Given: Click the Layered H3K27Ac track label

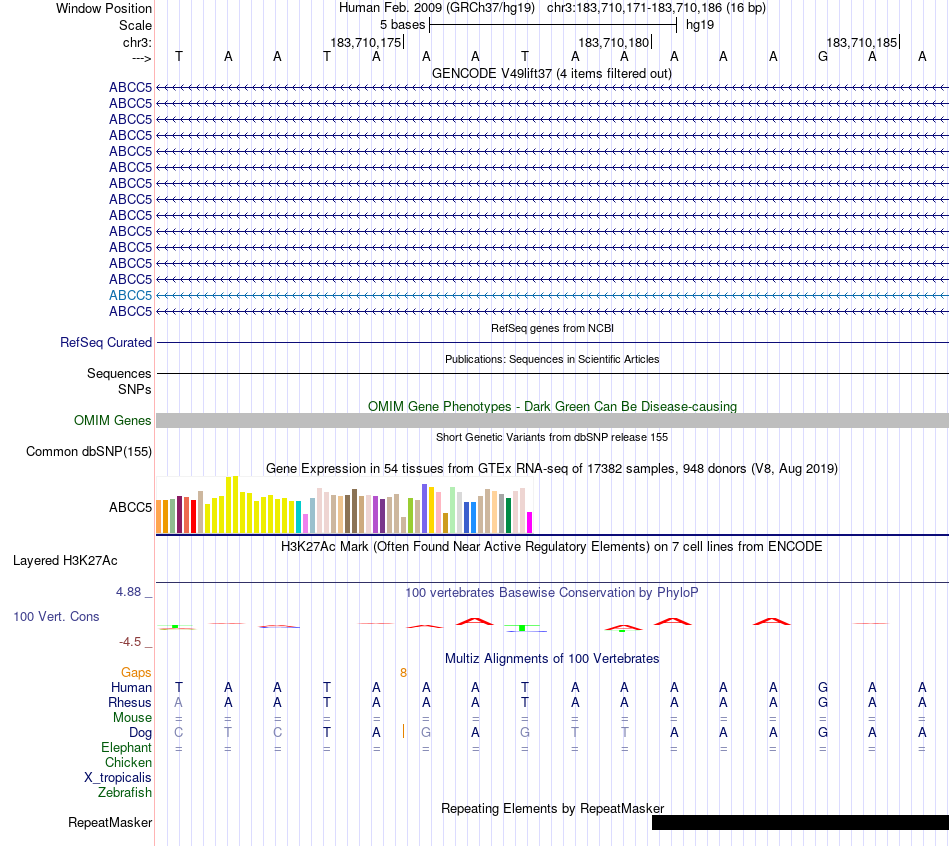Looking at the screenshot, I should [x=65, y=561].
